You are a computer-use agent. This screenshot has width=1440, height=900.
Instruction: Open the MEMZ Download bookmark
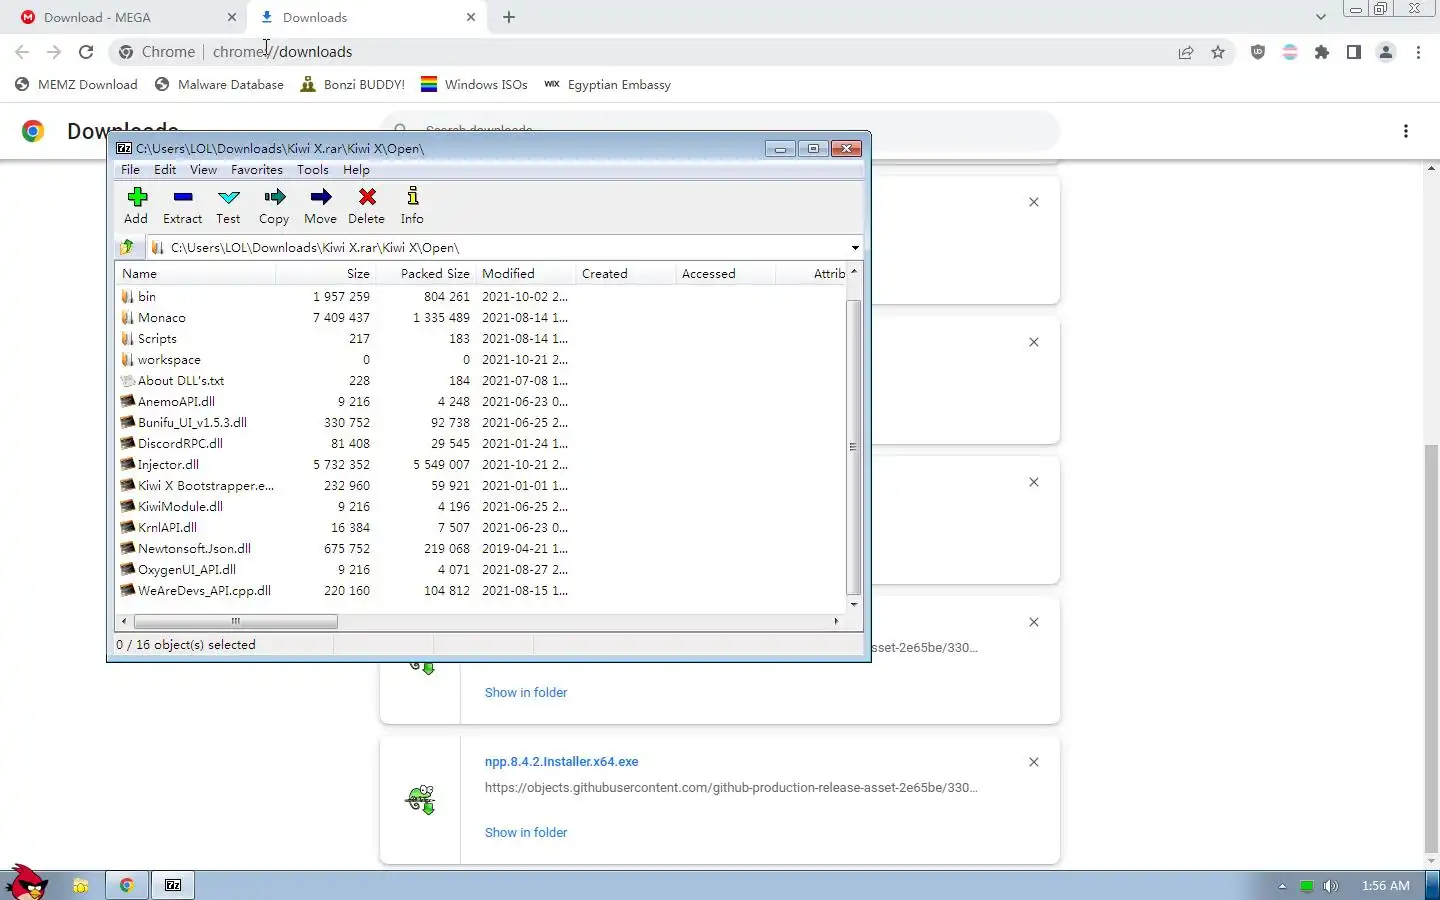tap(77, 85)
